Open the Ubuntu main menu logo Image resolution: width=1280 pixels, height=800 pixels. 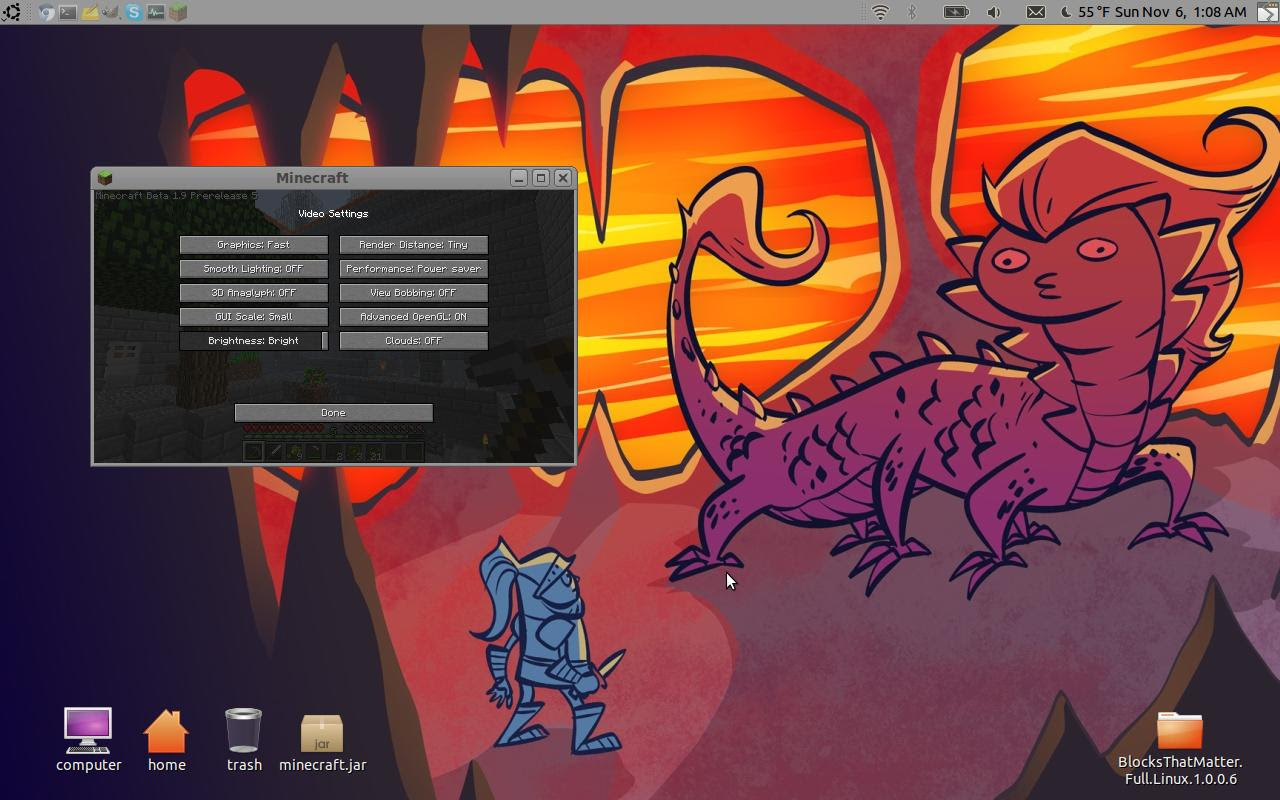coord(11,12)
